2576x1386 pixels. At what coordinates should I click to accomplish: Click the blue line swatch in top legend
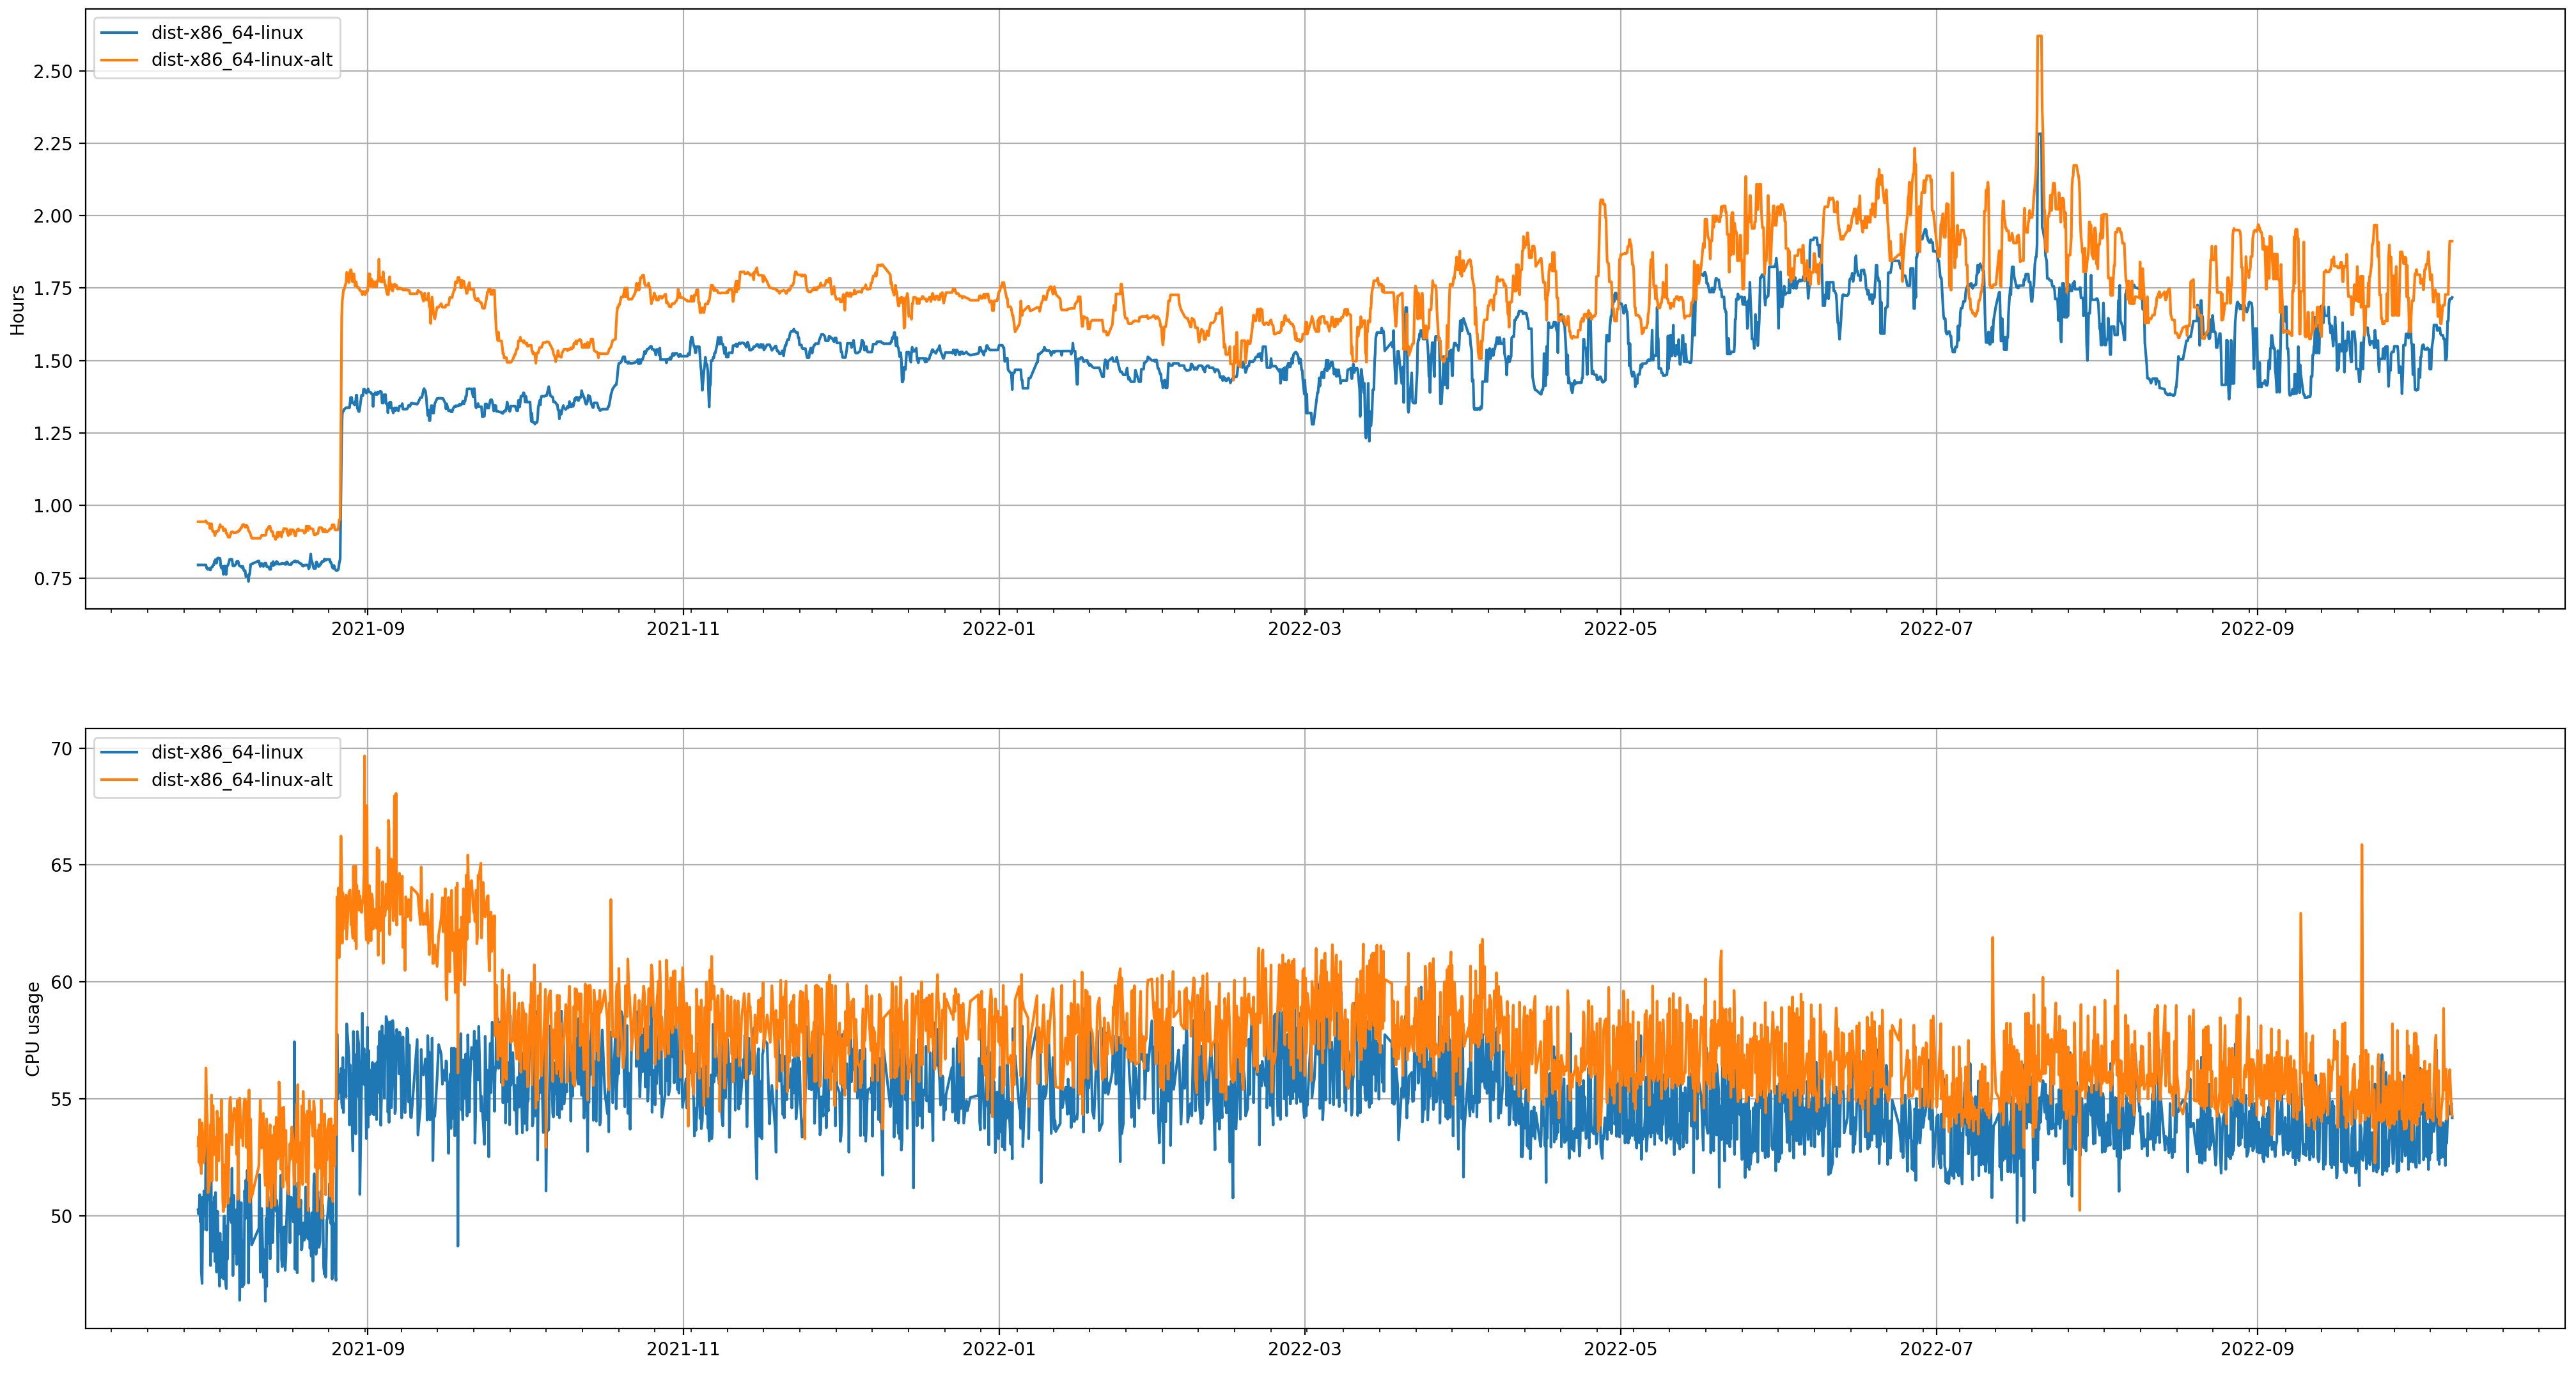(x=119, y=33)
